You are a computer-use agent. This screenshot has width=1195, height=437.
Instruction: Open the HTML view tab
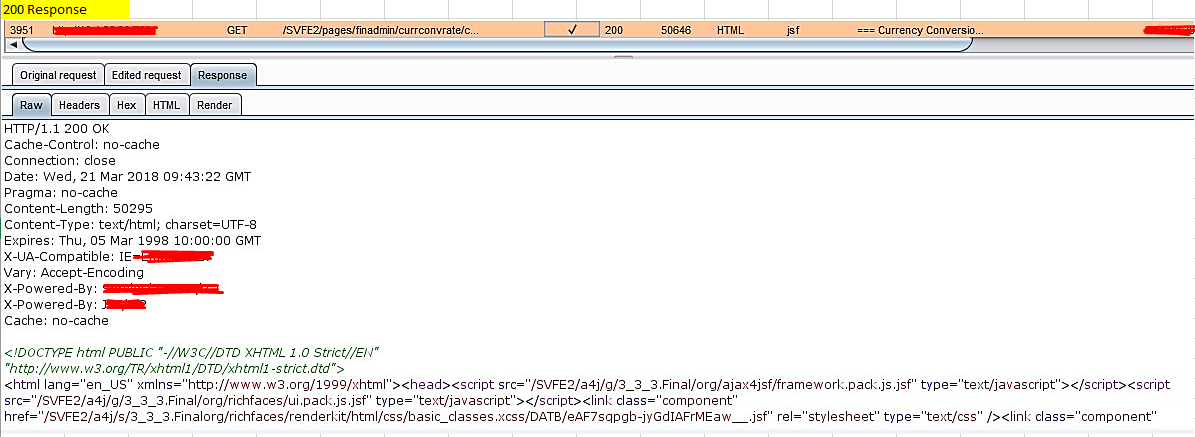coord(166,104)
